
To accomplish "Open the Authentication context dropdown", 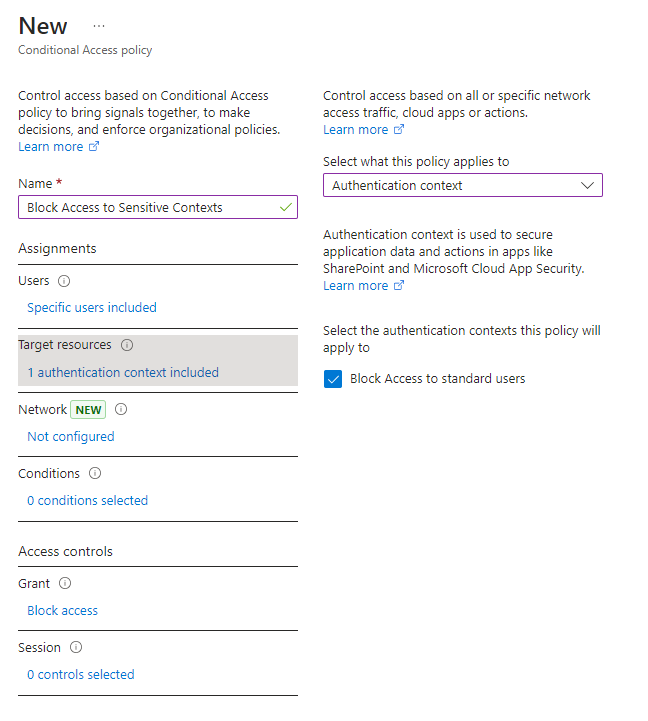I will 463,185.
